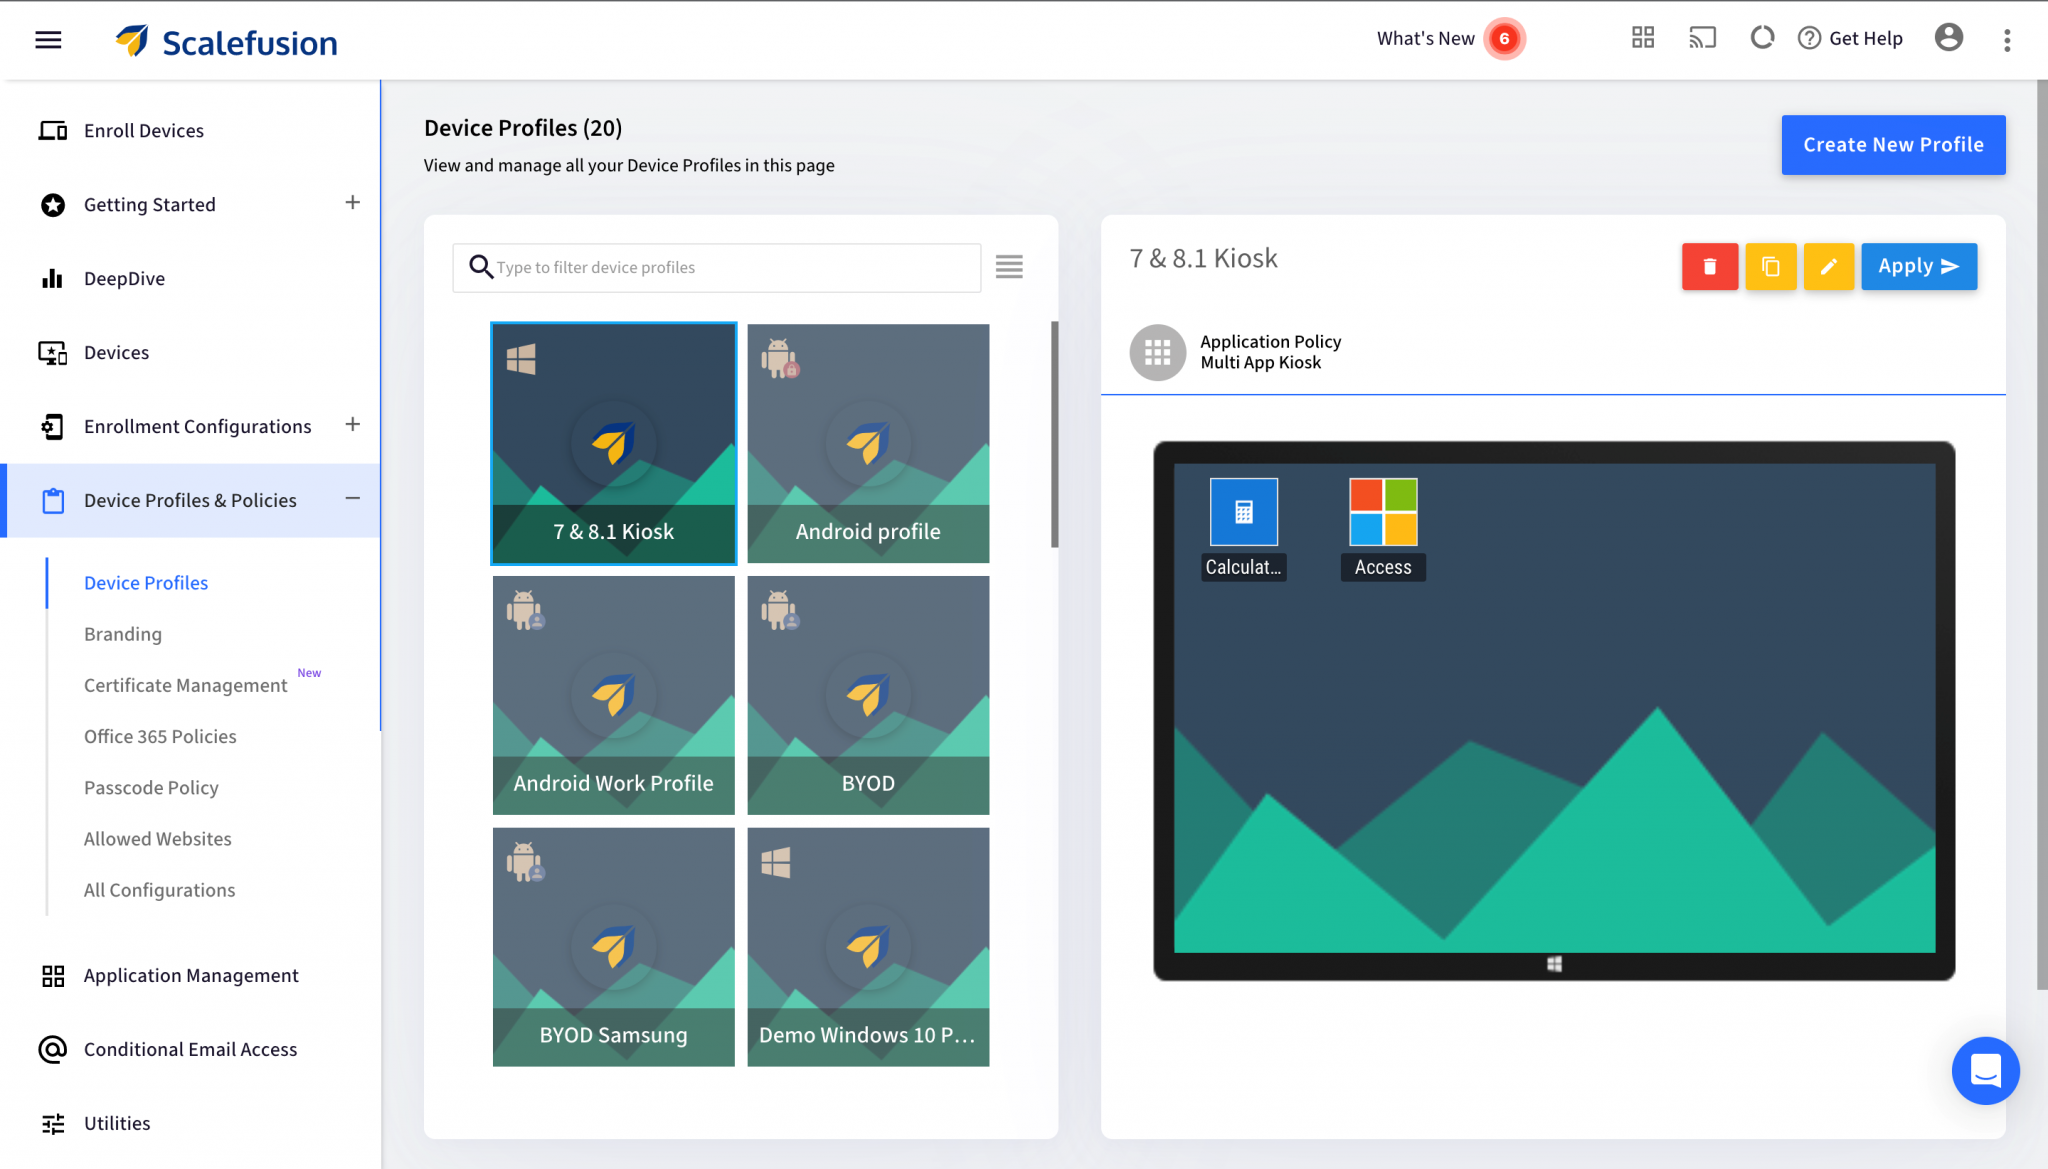Click the grid apps icon in header

[1643, 38]
